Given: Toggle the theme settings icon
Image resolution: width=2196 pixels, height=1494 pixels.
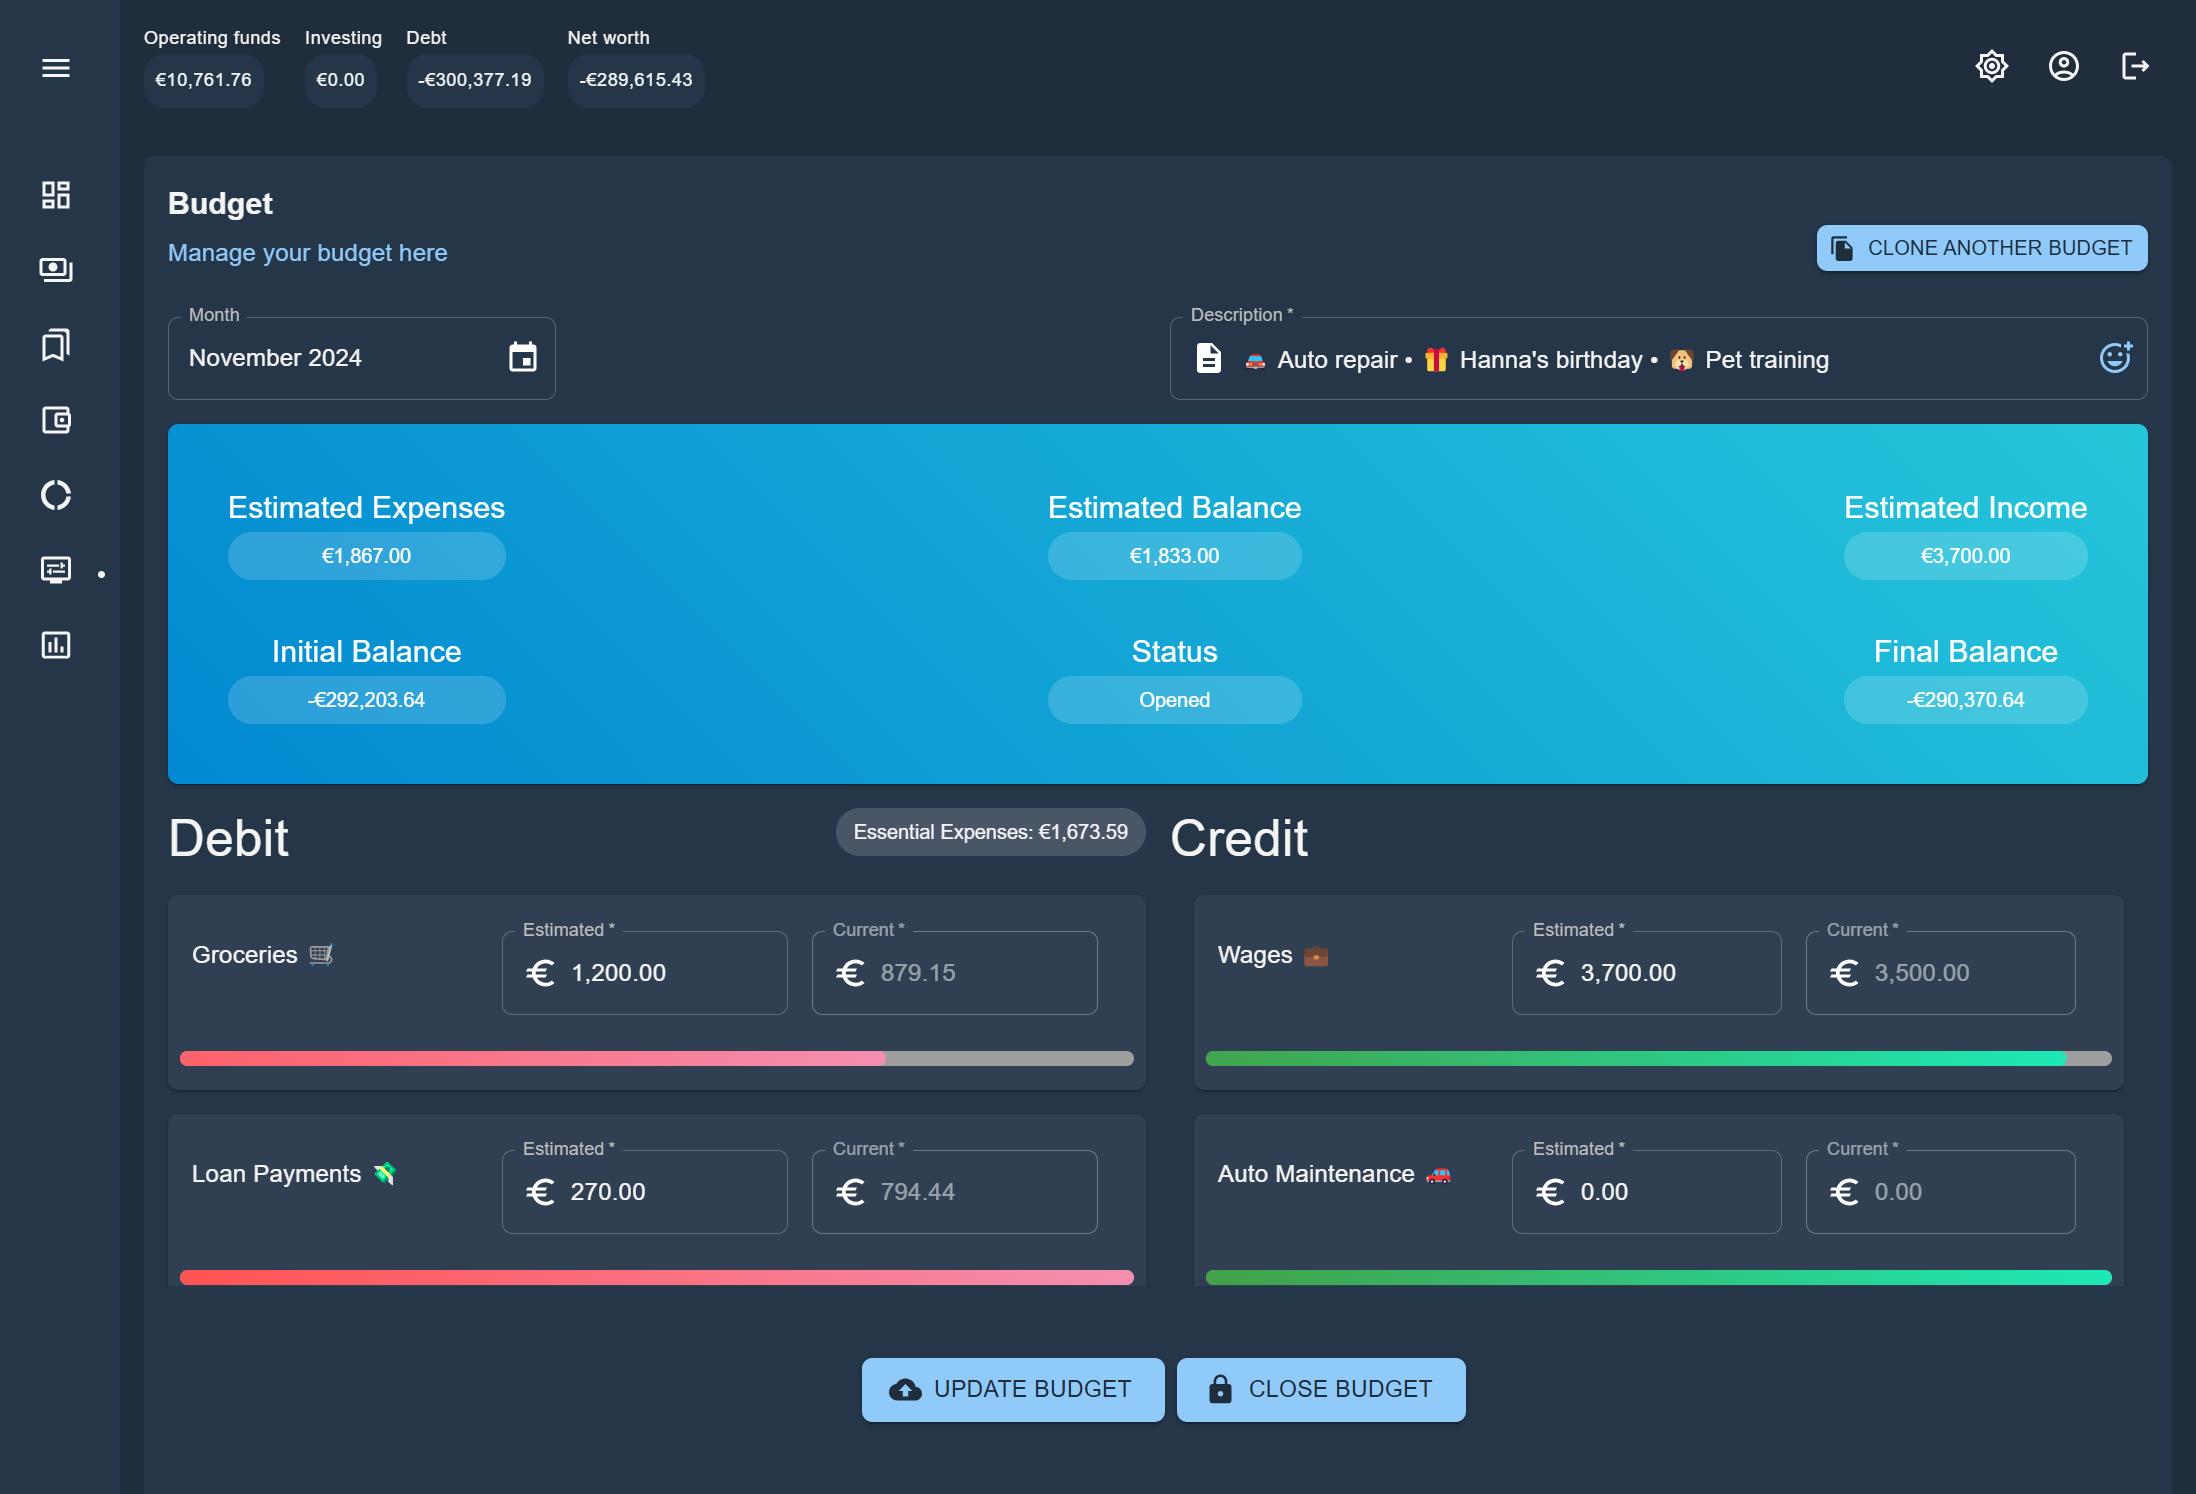Looking at the screenshot, I should click(1991, 67).
